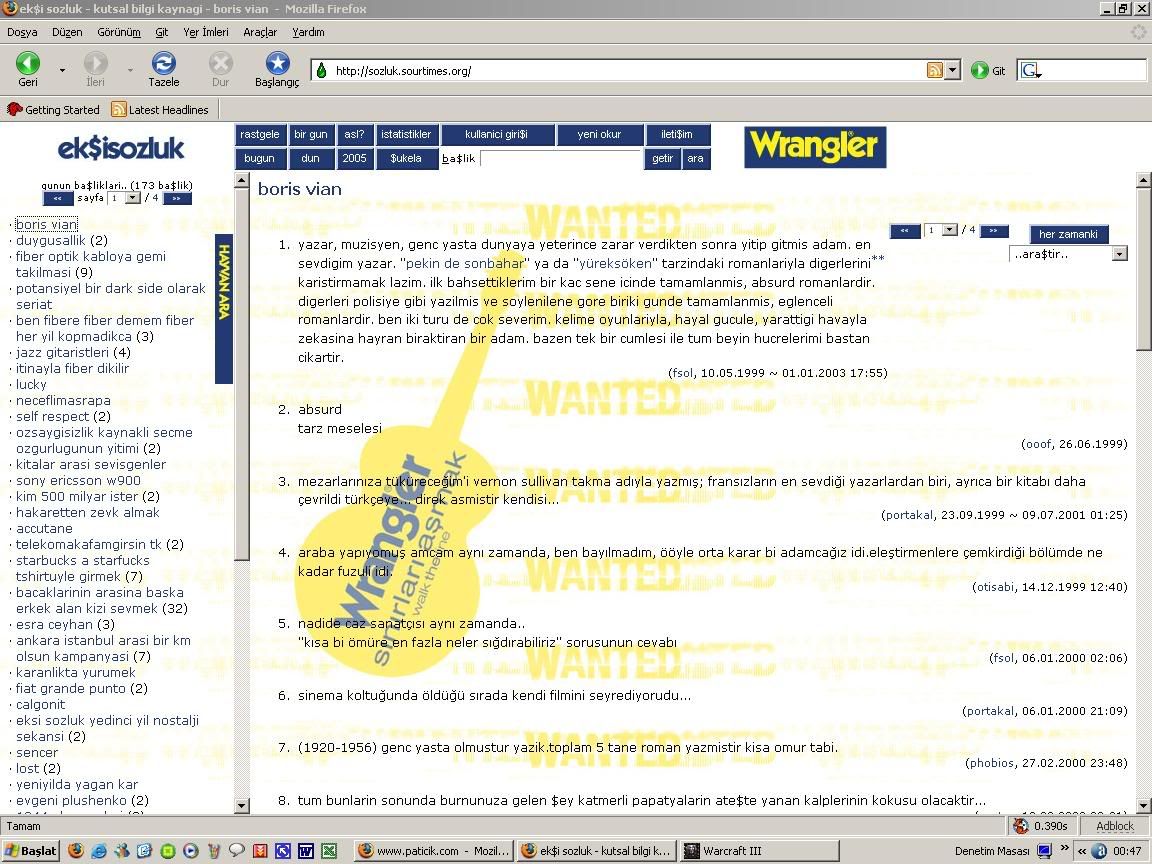Screen dimensions: 1152x864
Task: Open 'jazz gitaristleri (4)' topic
Action: pos(73,353)
